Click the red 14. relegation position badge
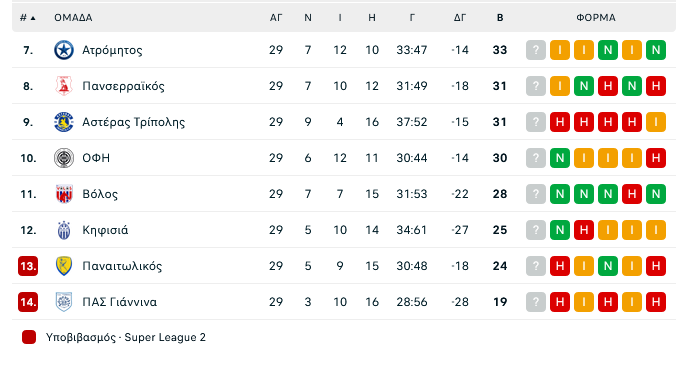The width and height of the screenshot is (676, 371). (28, 302)
